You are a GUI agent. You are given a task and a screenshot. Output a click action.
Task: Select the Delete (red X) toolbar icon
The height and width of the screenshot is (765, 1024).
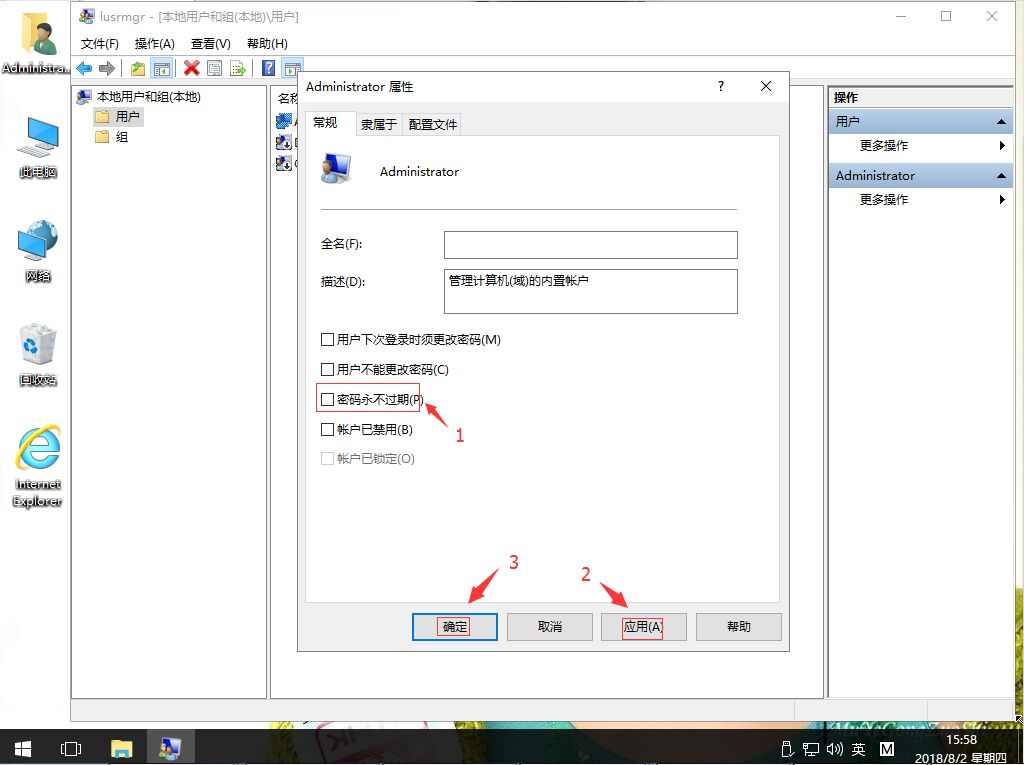[189, 68]
